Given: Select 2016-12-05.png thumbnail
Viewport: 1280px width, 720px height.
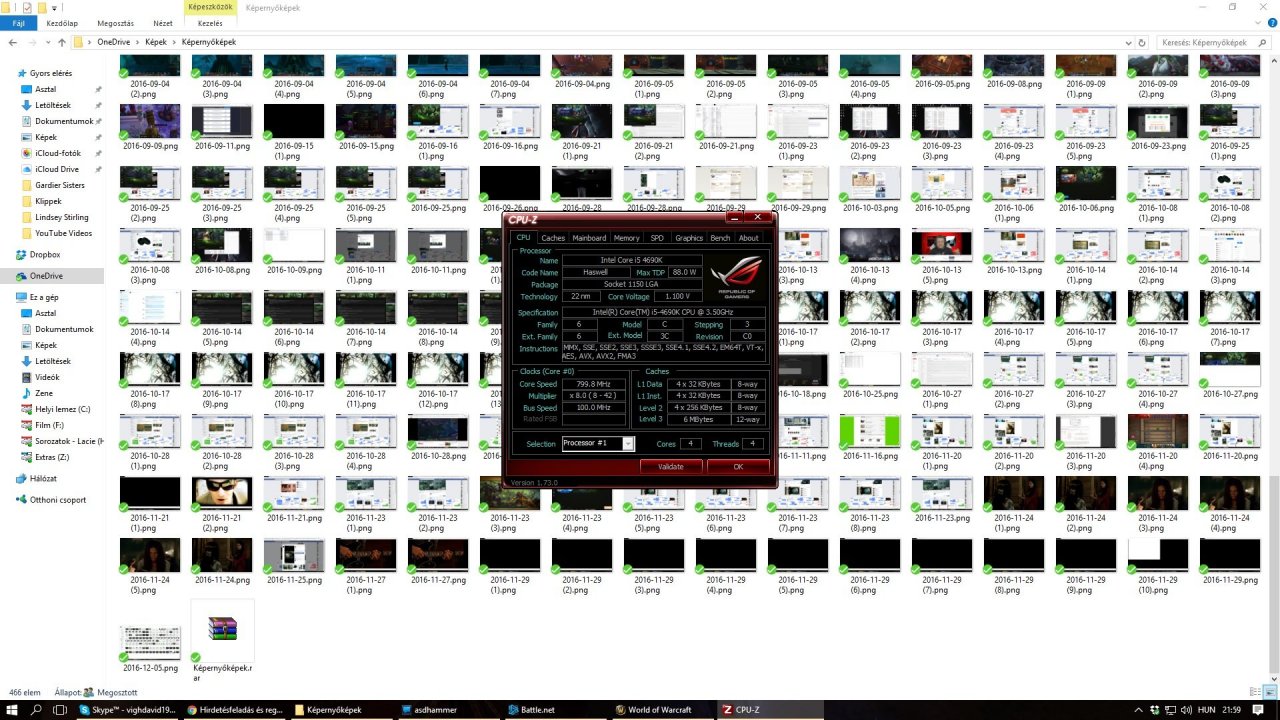Looking at the screenshot, I should 150,642.
